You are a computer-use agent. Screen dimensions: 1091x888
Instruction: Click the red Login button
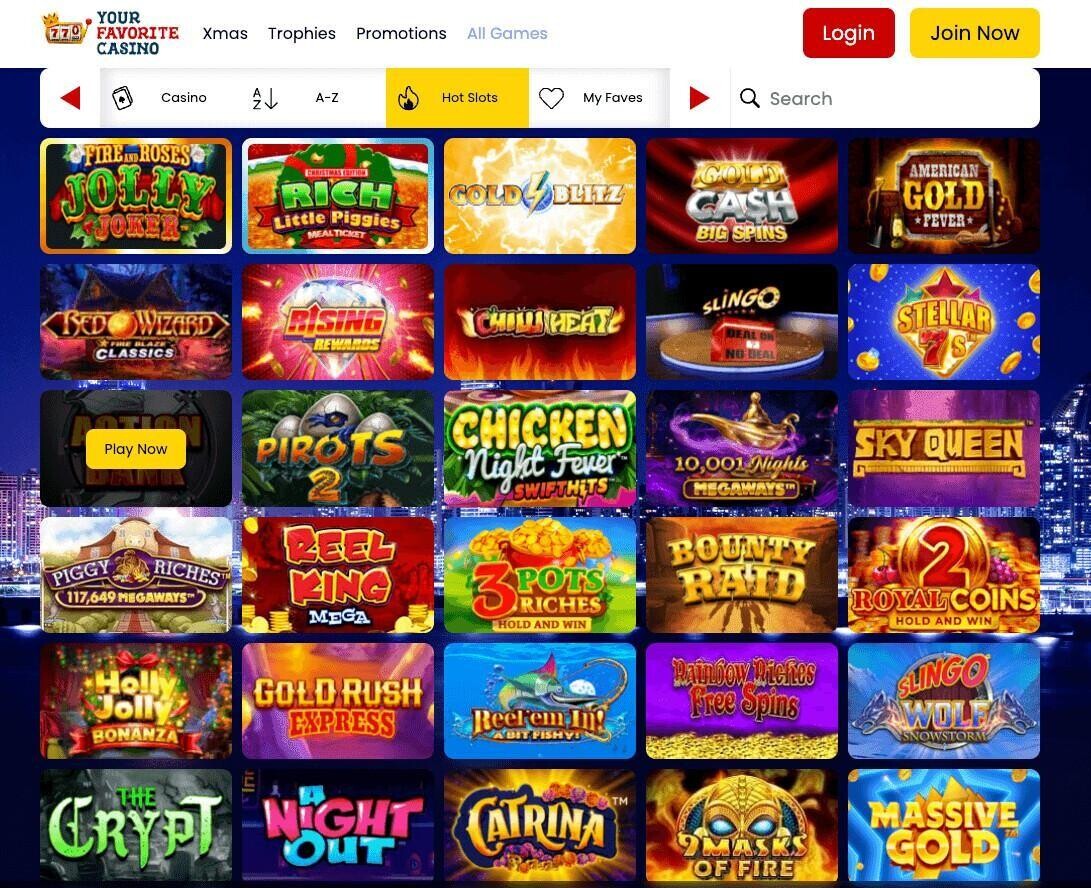[848, 33]
